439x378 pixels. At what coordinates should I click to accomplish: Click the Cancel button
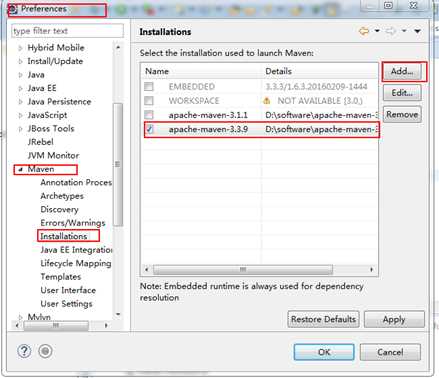390,352
